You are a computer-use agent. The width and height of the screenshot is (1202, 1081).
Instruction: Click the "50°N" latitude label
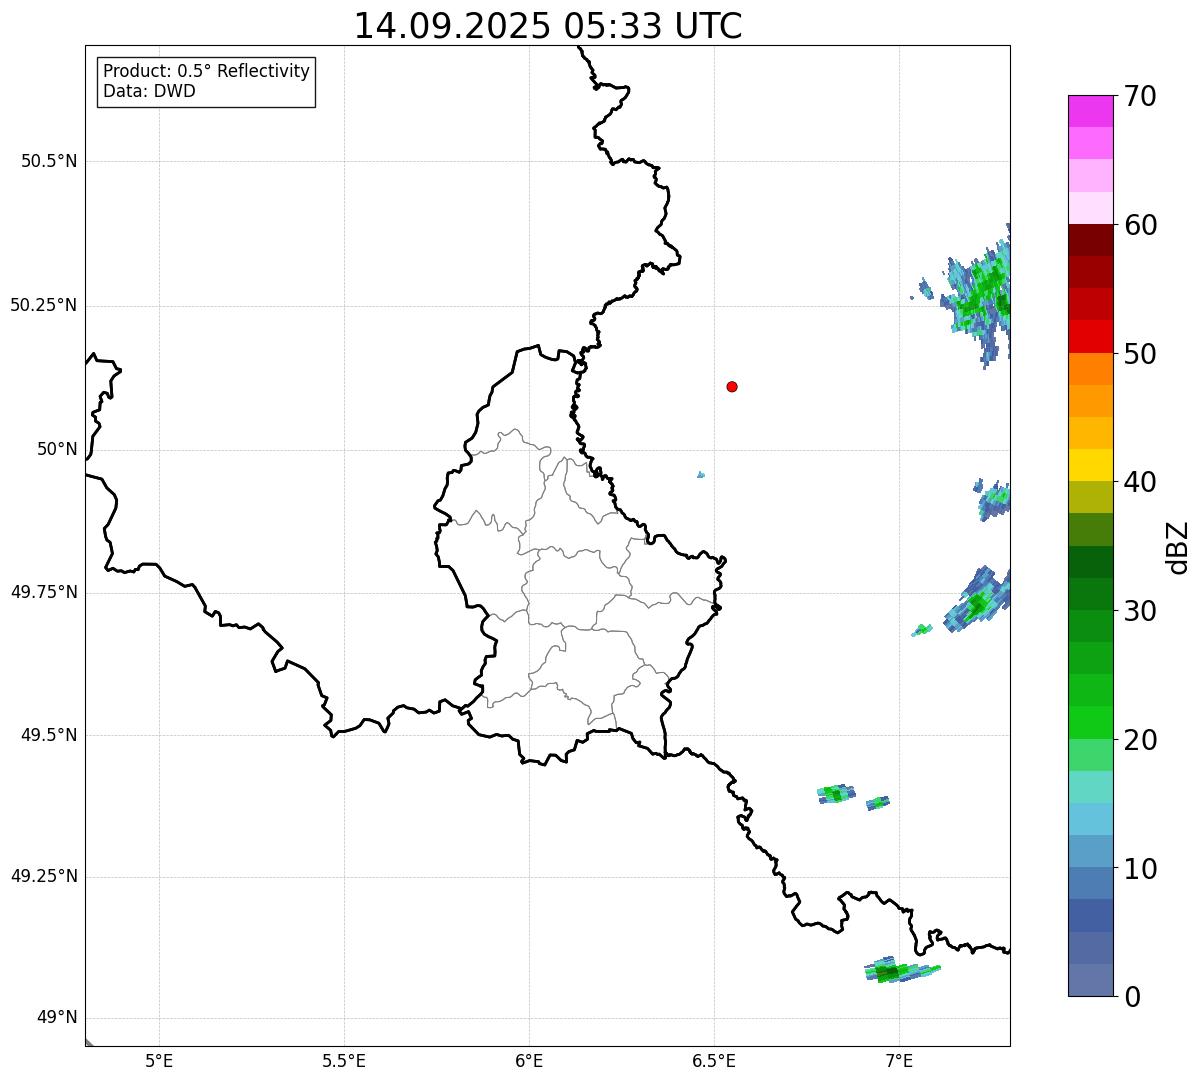click(x=57, y=449)
